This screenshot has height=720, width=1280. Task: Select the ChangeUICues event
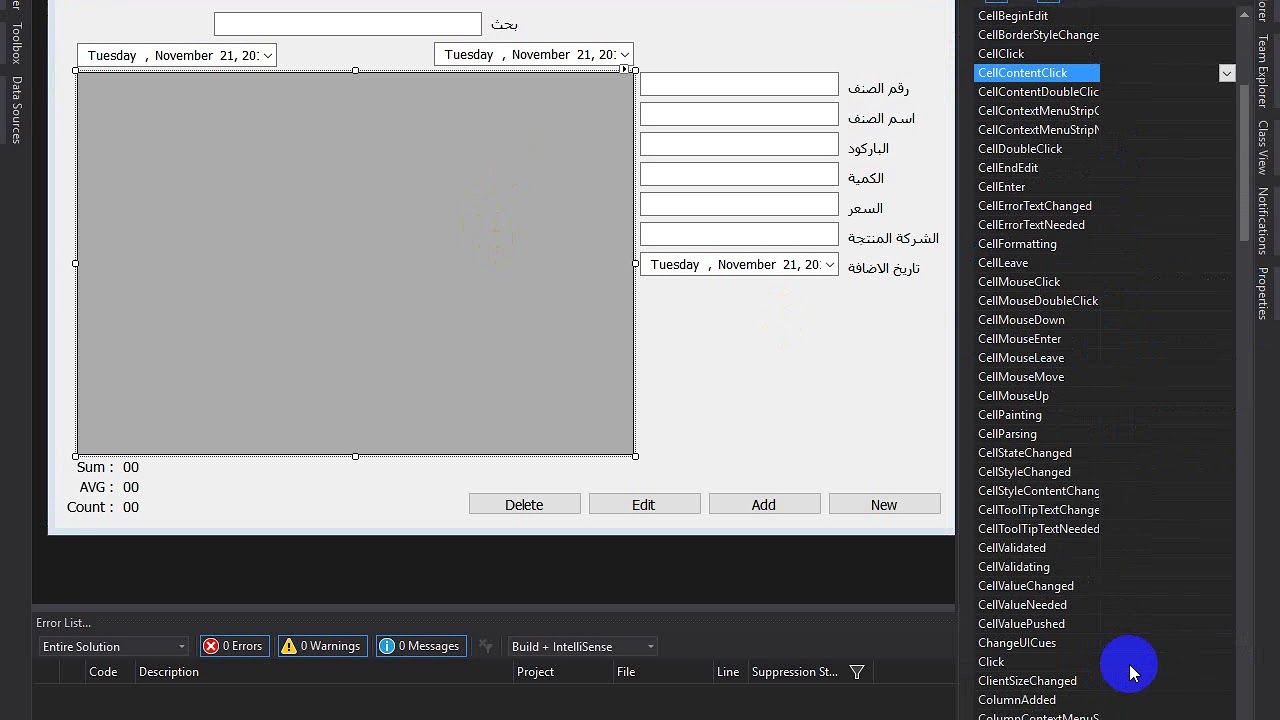(1017, 643)
